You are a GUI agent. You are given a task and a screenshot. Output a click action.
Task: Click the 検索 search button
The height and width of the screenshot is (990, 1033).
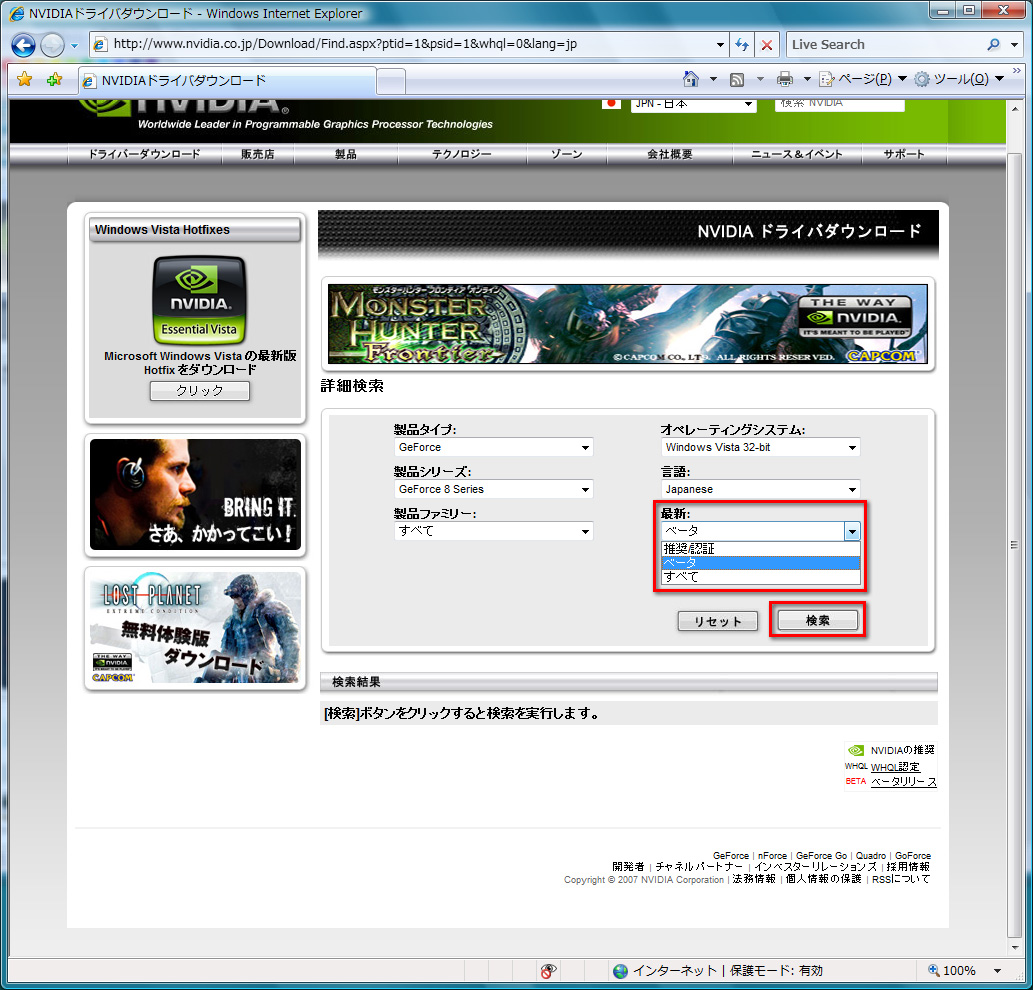[818, 620]
